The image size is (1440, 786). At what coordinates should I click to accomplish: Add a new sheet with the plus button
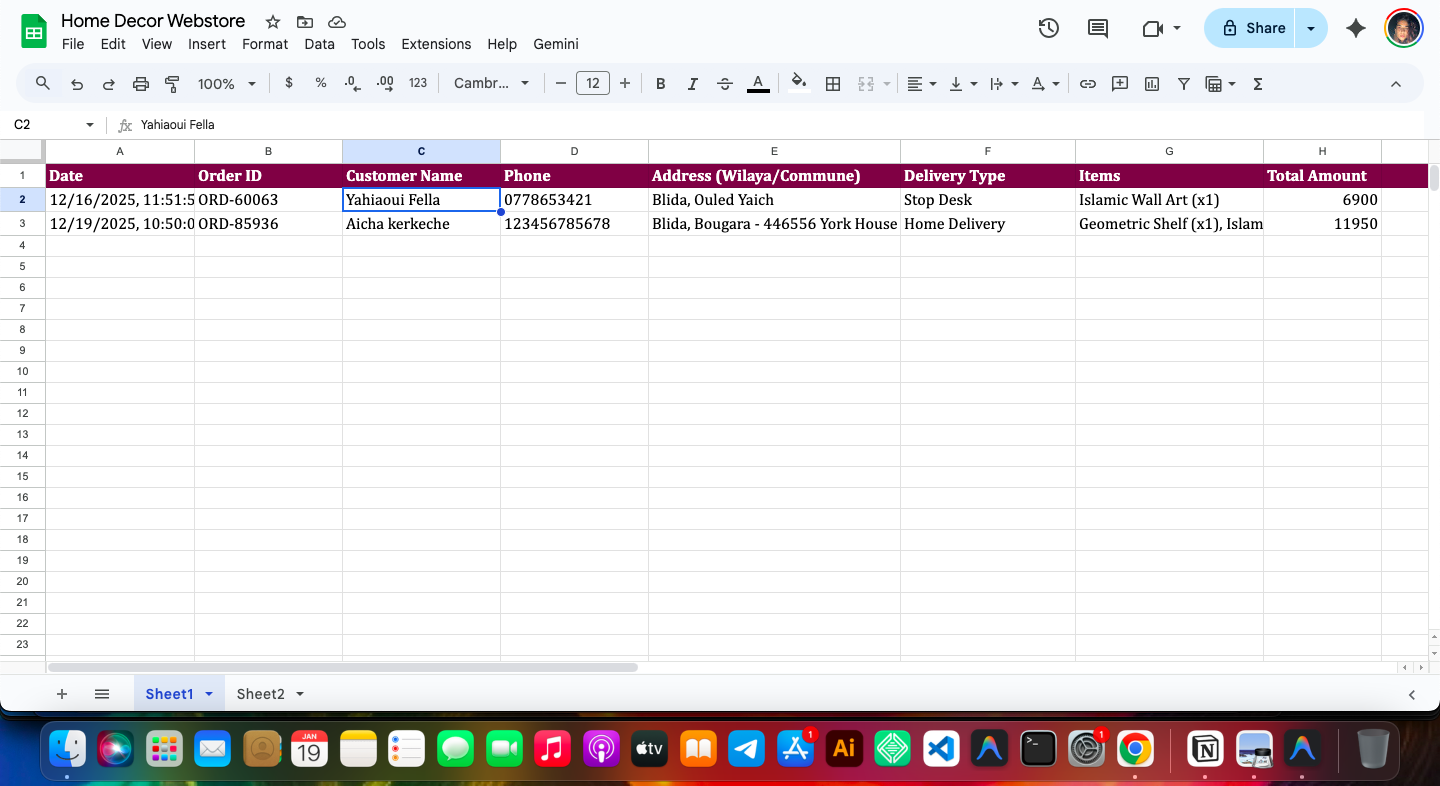coord(62,693)
